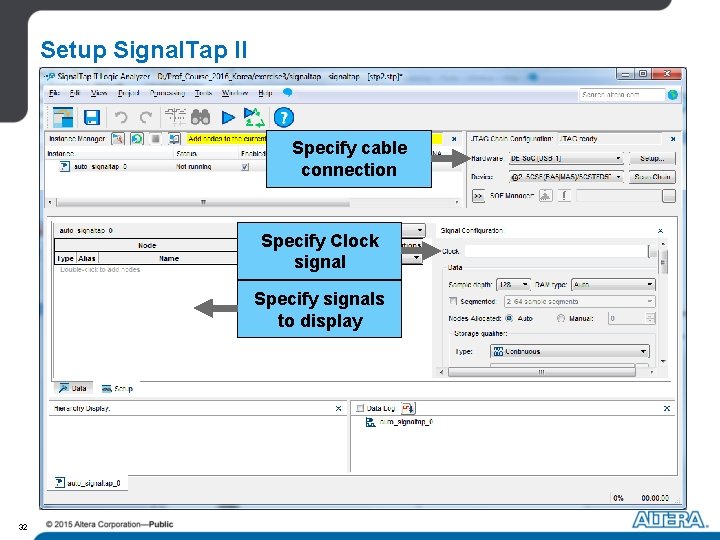
Task: Close the Signal Configuration panel
Action: point(660,231)
